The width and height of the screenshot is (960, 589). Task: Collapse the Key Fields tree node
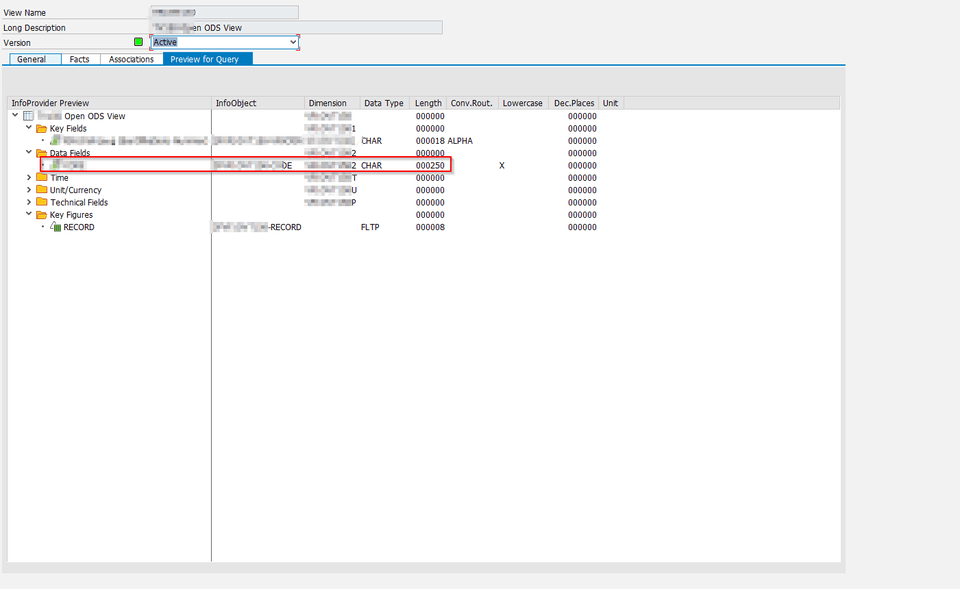(29, 128)
